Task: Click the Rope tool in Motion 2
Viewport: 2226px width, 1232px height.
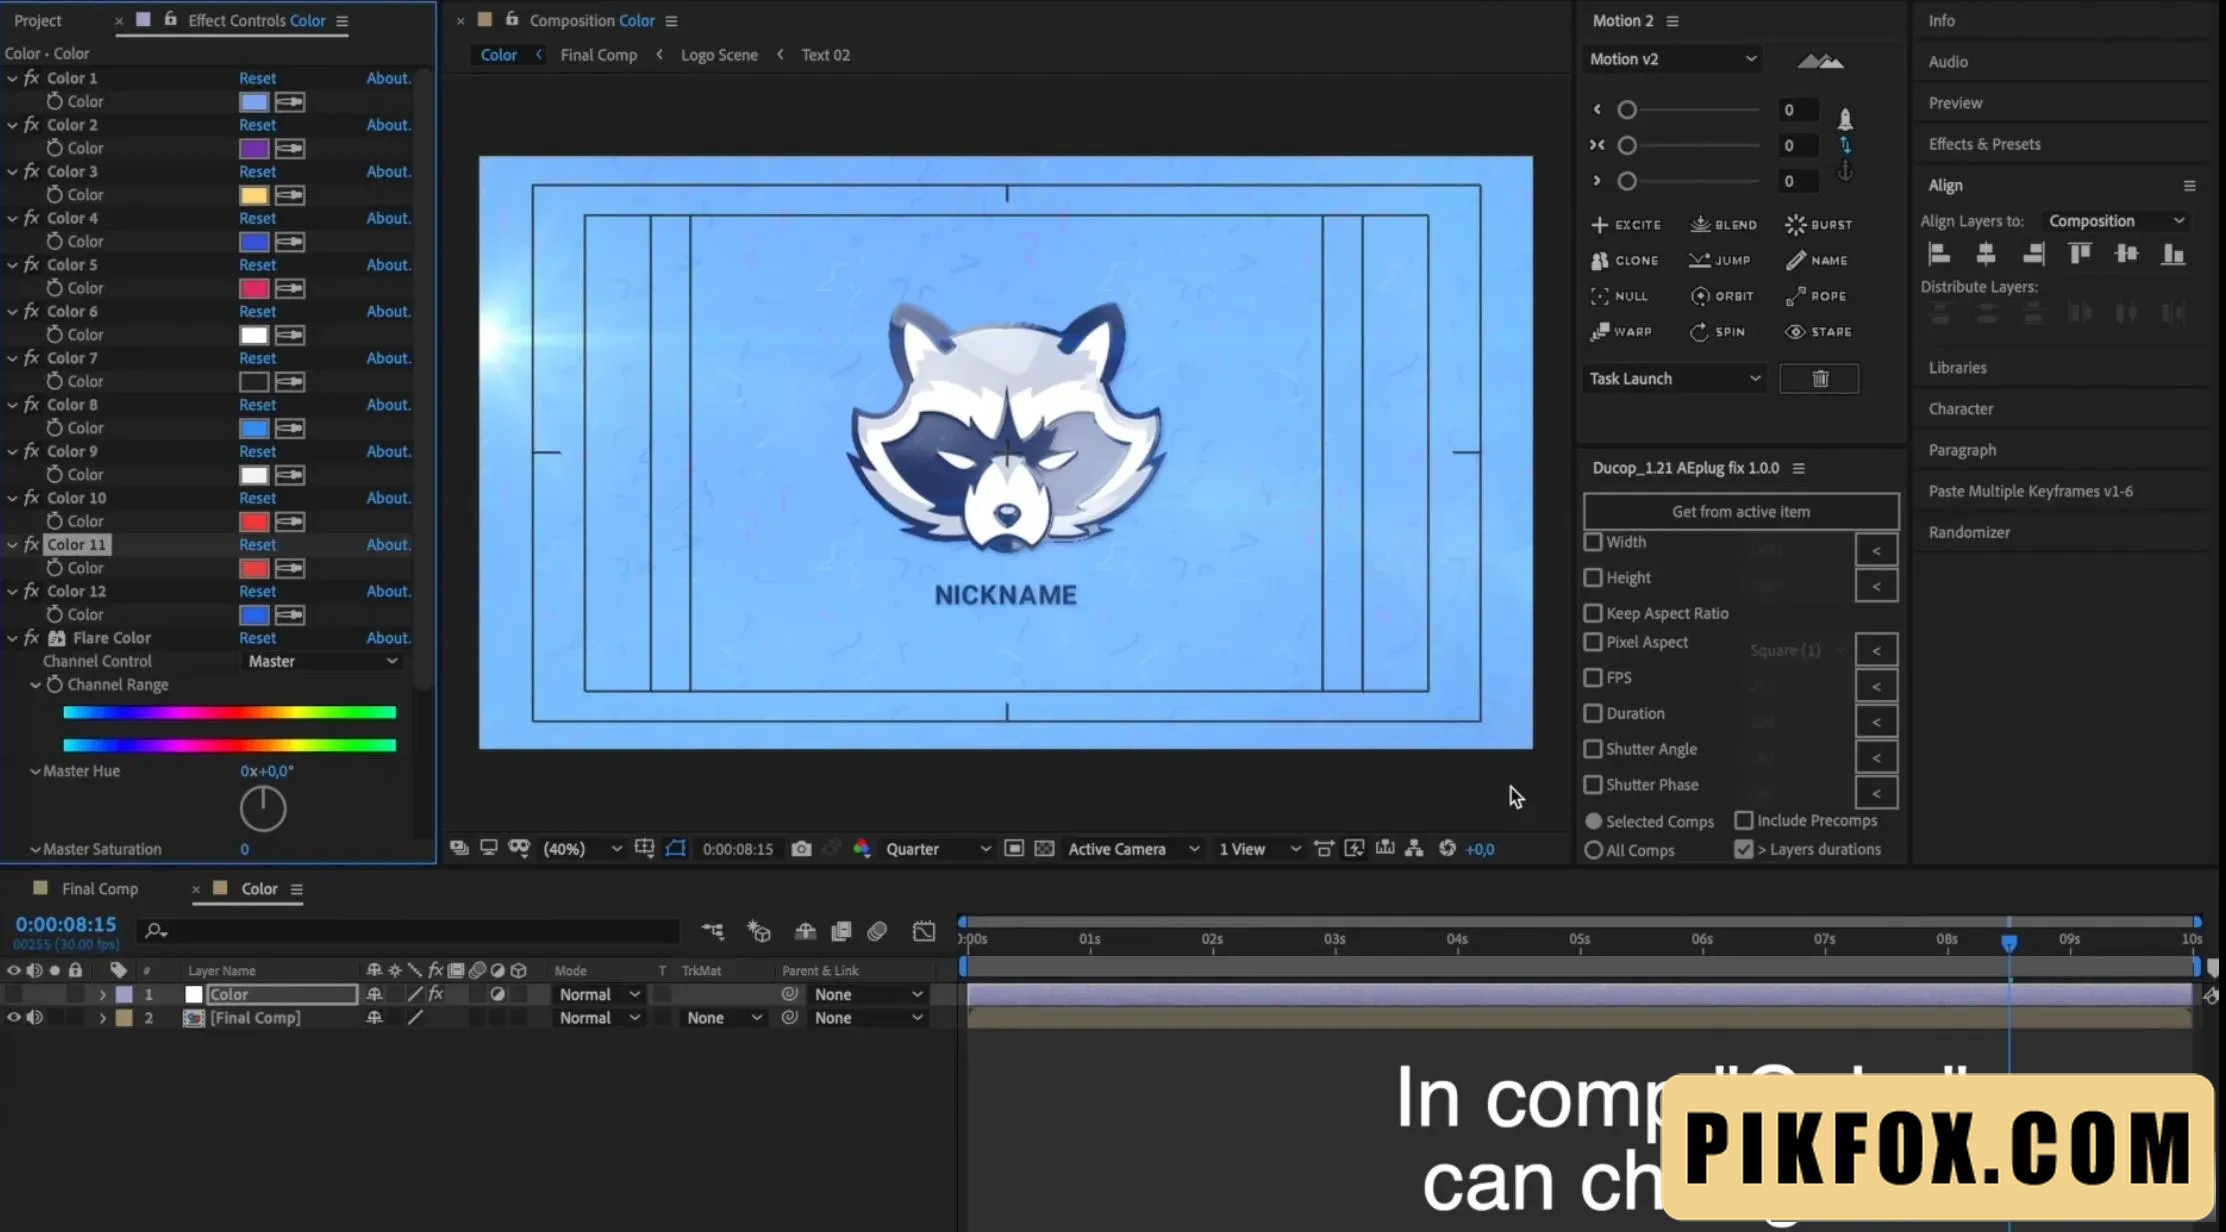Action: (1816, 296)
